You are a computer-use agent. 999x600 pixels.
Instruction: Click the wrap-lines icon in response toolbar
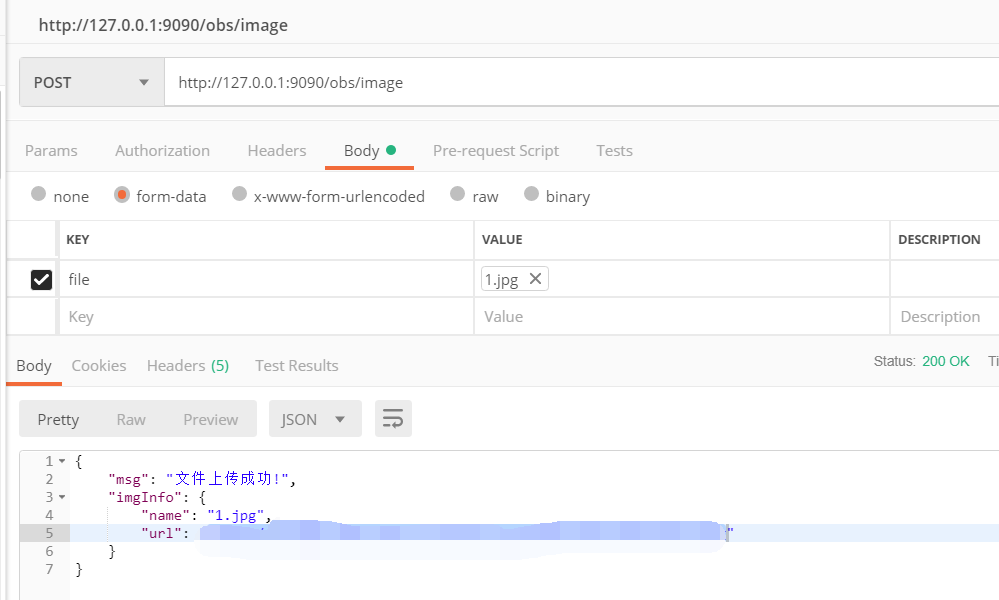[393, 418]
